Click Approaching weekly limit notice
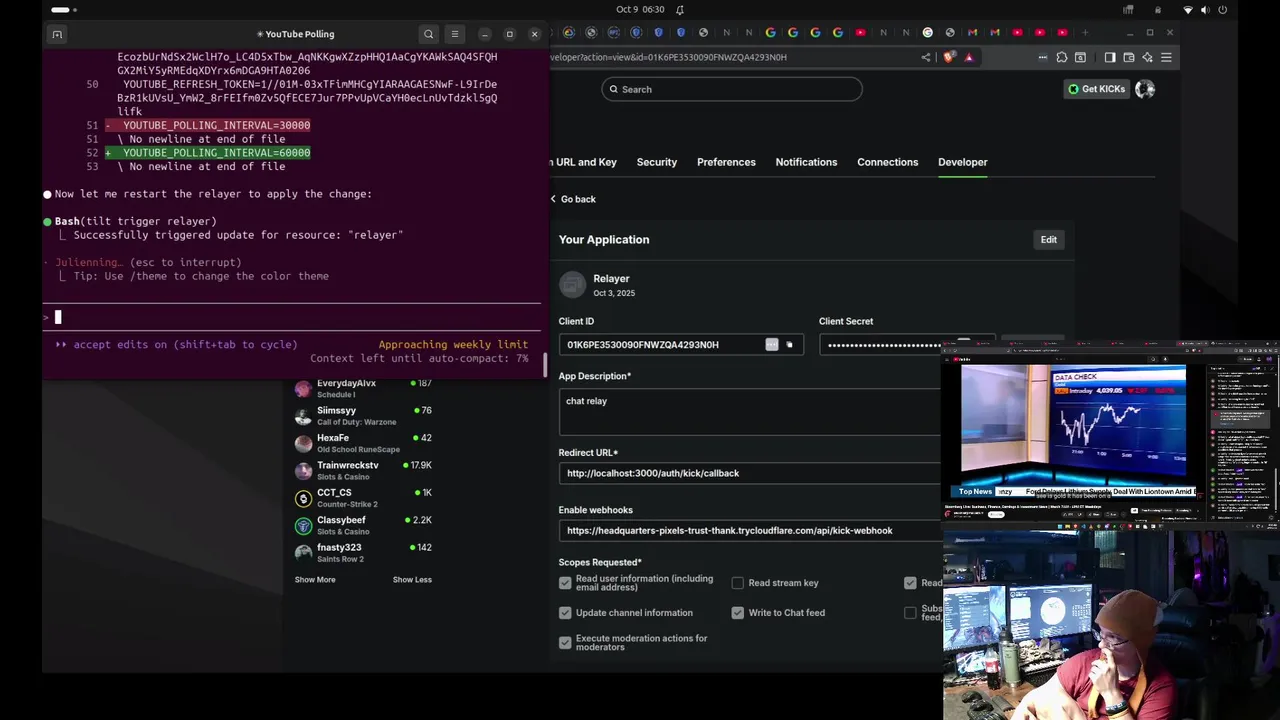Screen dimensions: 1280x720 tap(453, 344)
